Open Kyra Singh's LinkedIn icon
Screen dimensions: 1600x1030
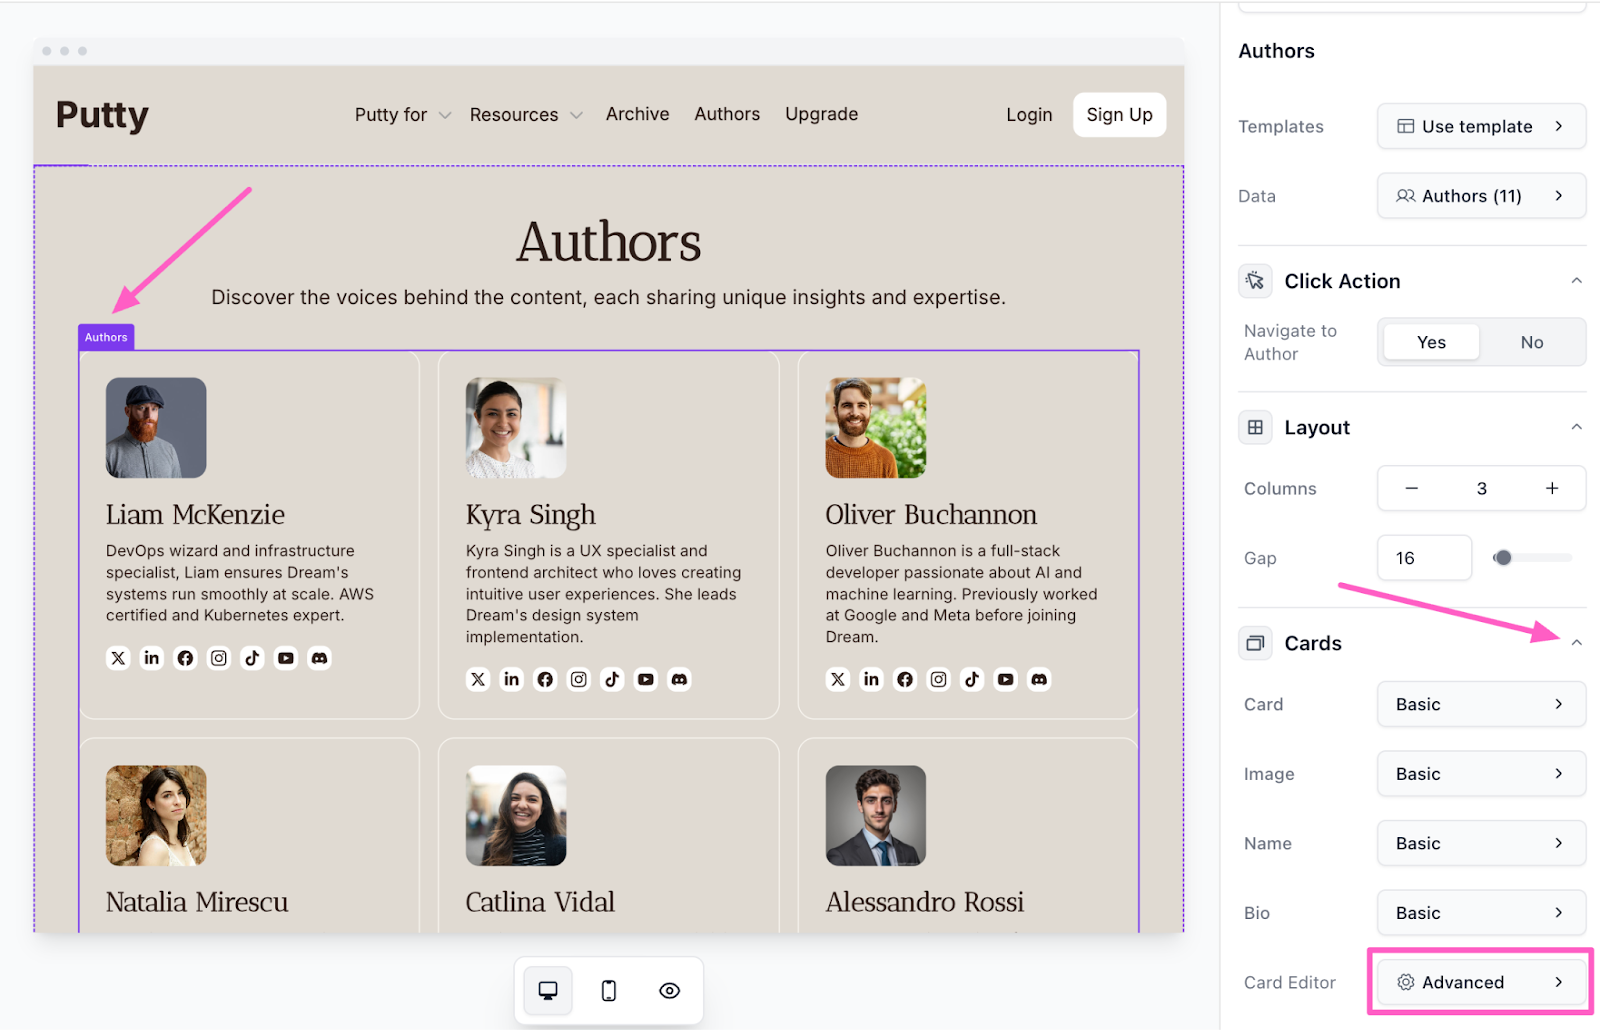click(x=512, y=680)
